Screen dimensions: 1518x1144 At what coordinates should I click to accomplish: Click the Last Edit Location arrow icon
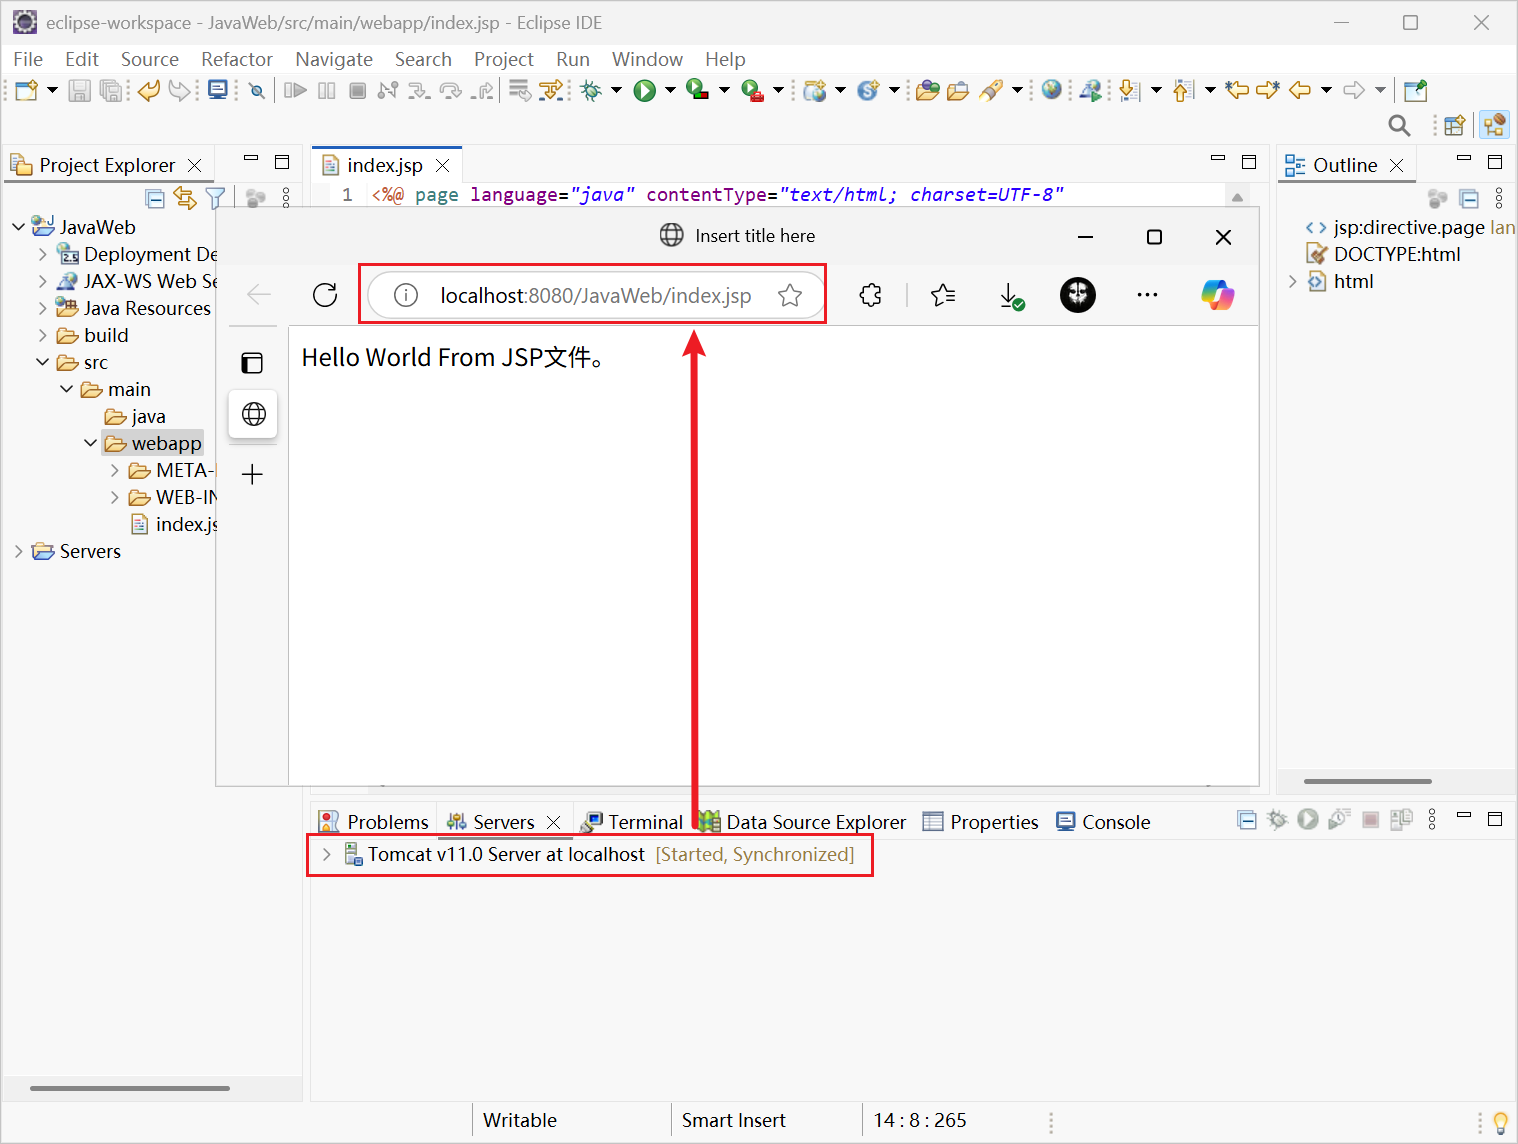1237,90
